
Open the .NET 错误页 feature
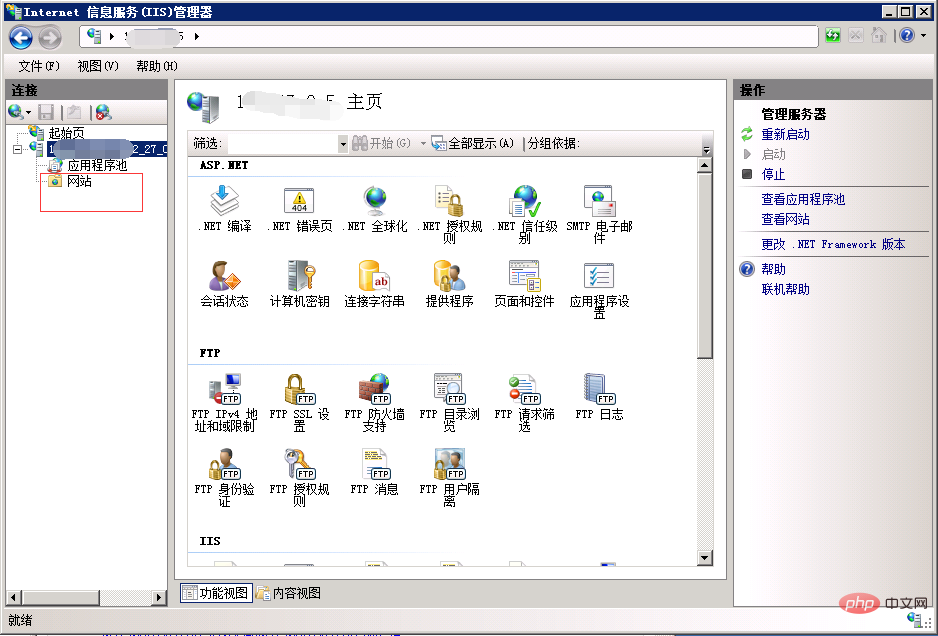299,208
